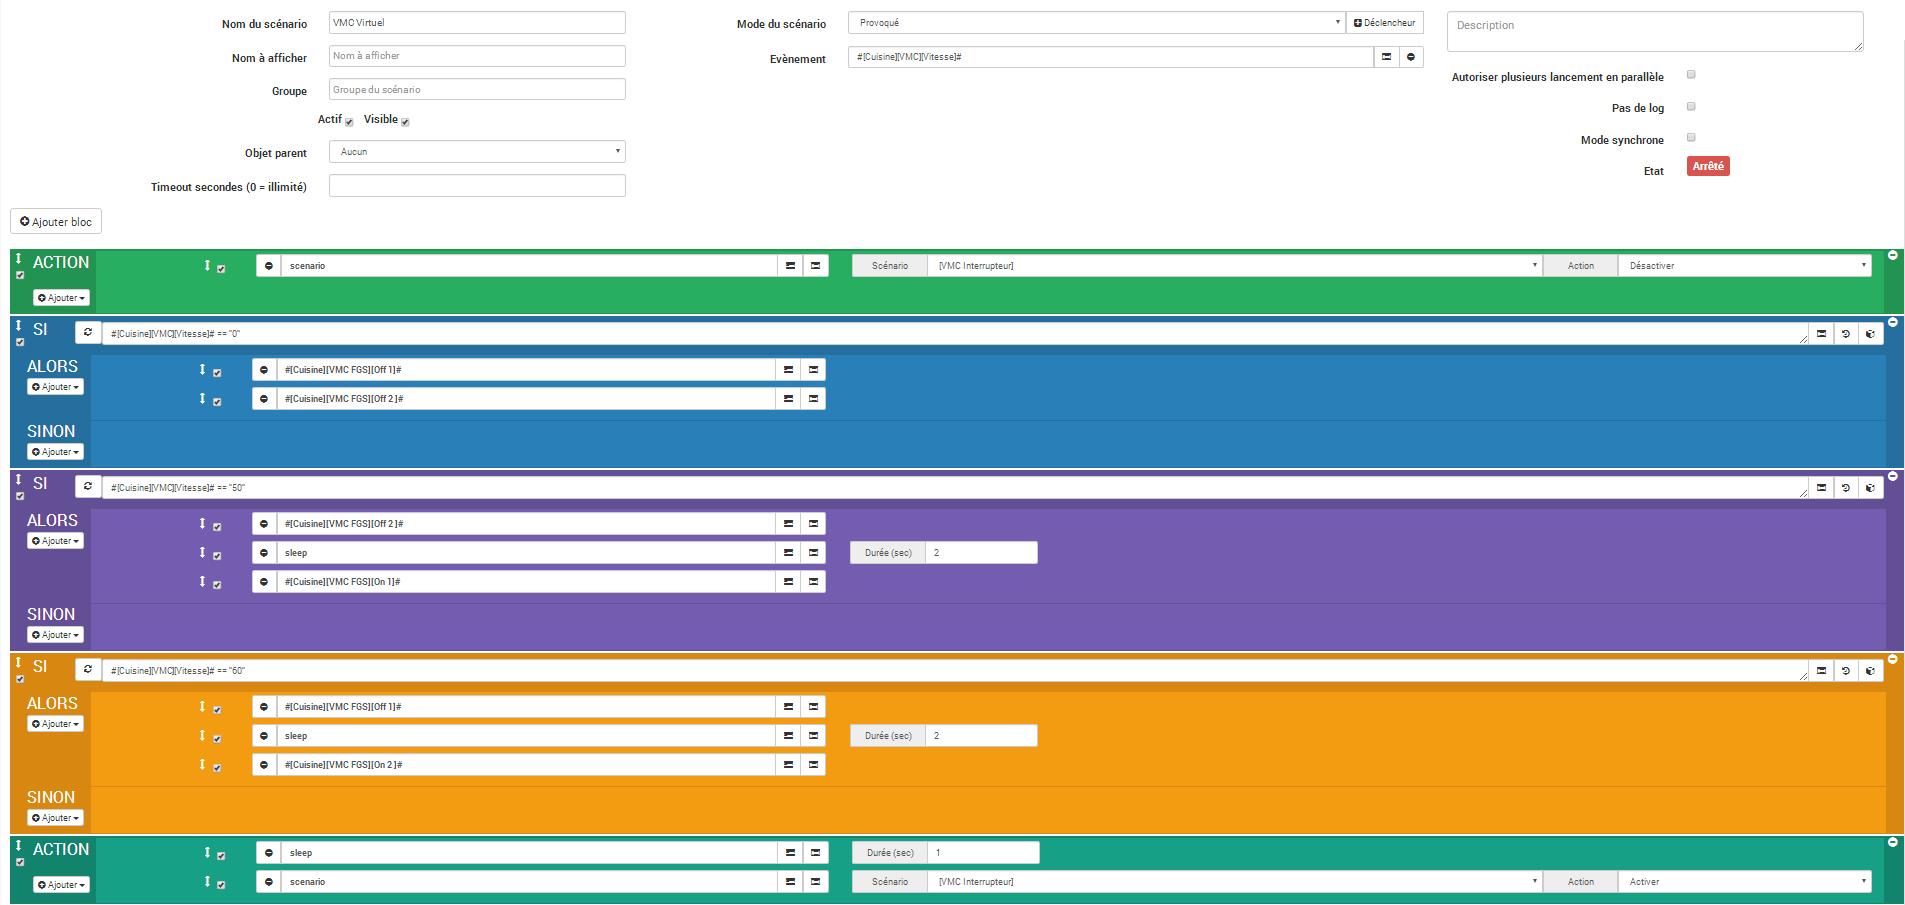The image size is (1905, 905).
Task: Click history icon on Vitesse == "0" condition
Action: (1846, 334)
